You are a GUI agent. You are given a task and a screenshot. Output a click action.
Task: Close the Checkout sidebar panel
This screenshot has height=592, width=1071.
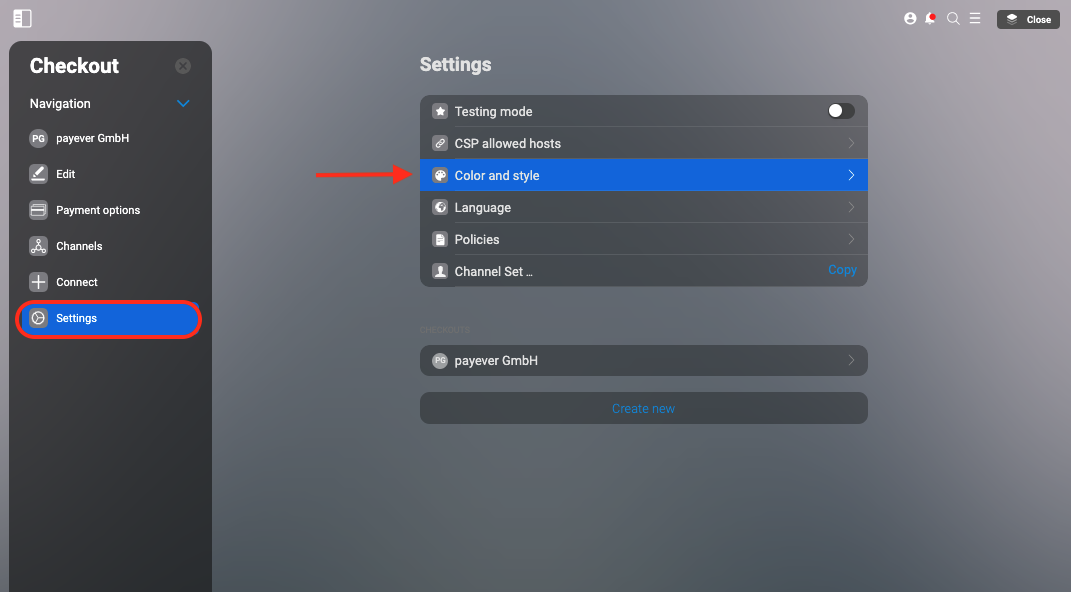(x=183, y=66)
